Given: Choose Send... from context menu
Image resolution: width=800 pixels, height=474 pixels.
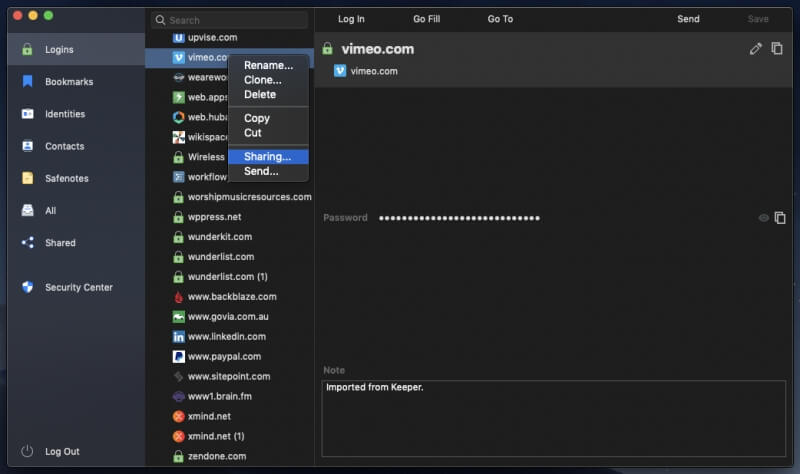Looking at the screenshot, I should pyautogui.click(x=268, y=171).
